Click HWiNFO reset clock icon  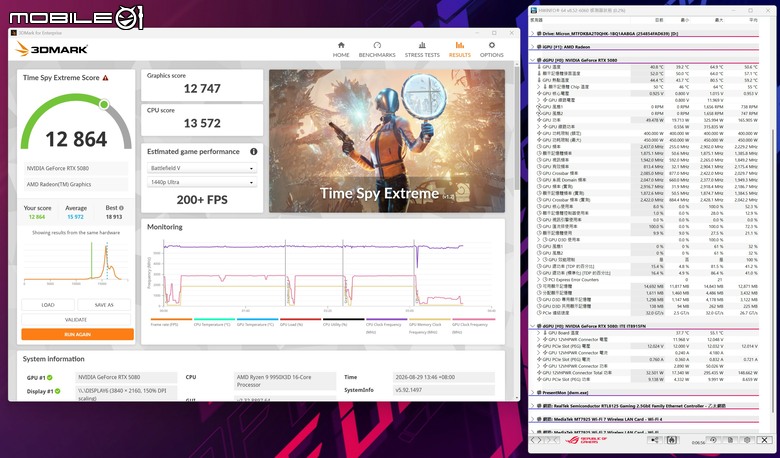coord(713,440)
